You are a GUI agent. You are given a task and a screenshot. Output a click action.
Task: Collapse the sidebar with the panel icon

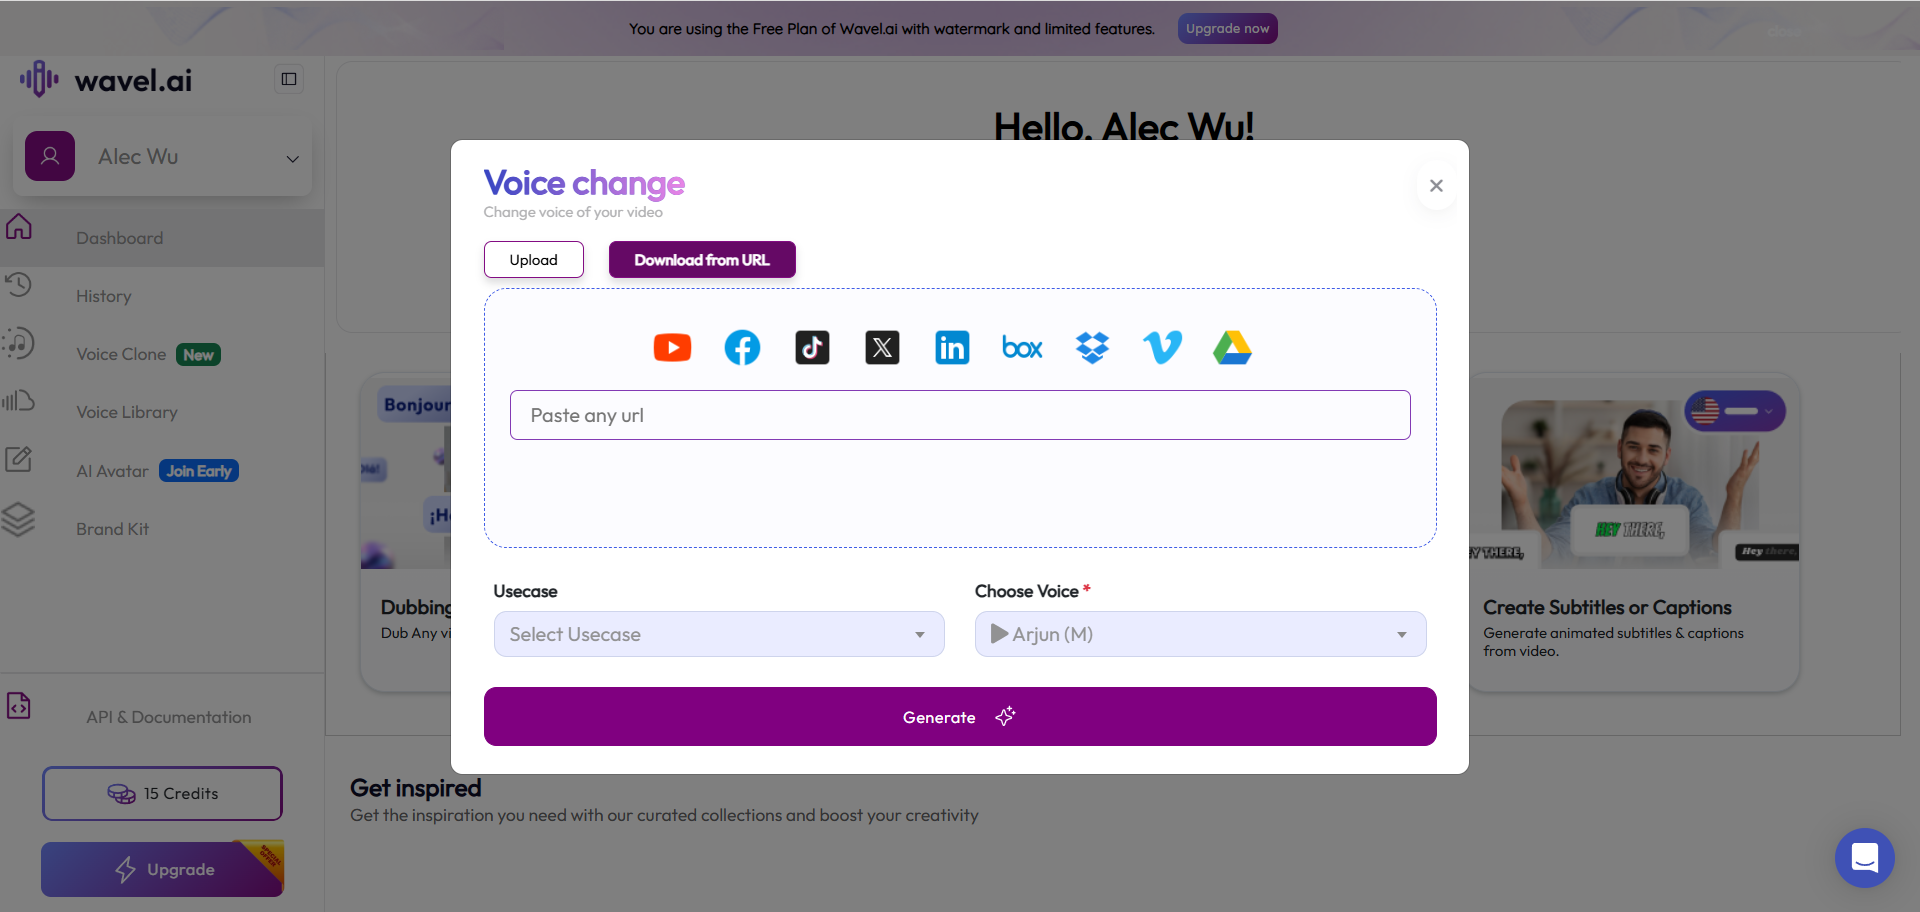tap(289, 79)
